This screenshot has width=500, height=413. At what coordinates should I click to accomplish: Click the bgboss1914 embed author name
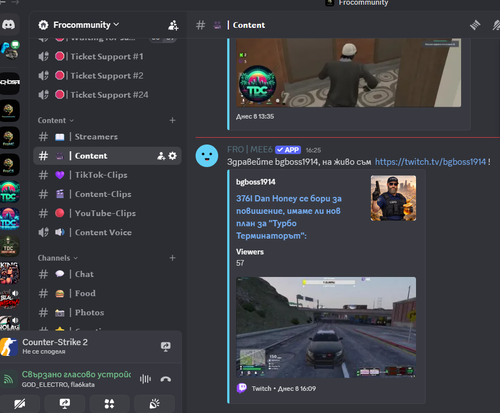tap(256, 182)
